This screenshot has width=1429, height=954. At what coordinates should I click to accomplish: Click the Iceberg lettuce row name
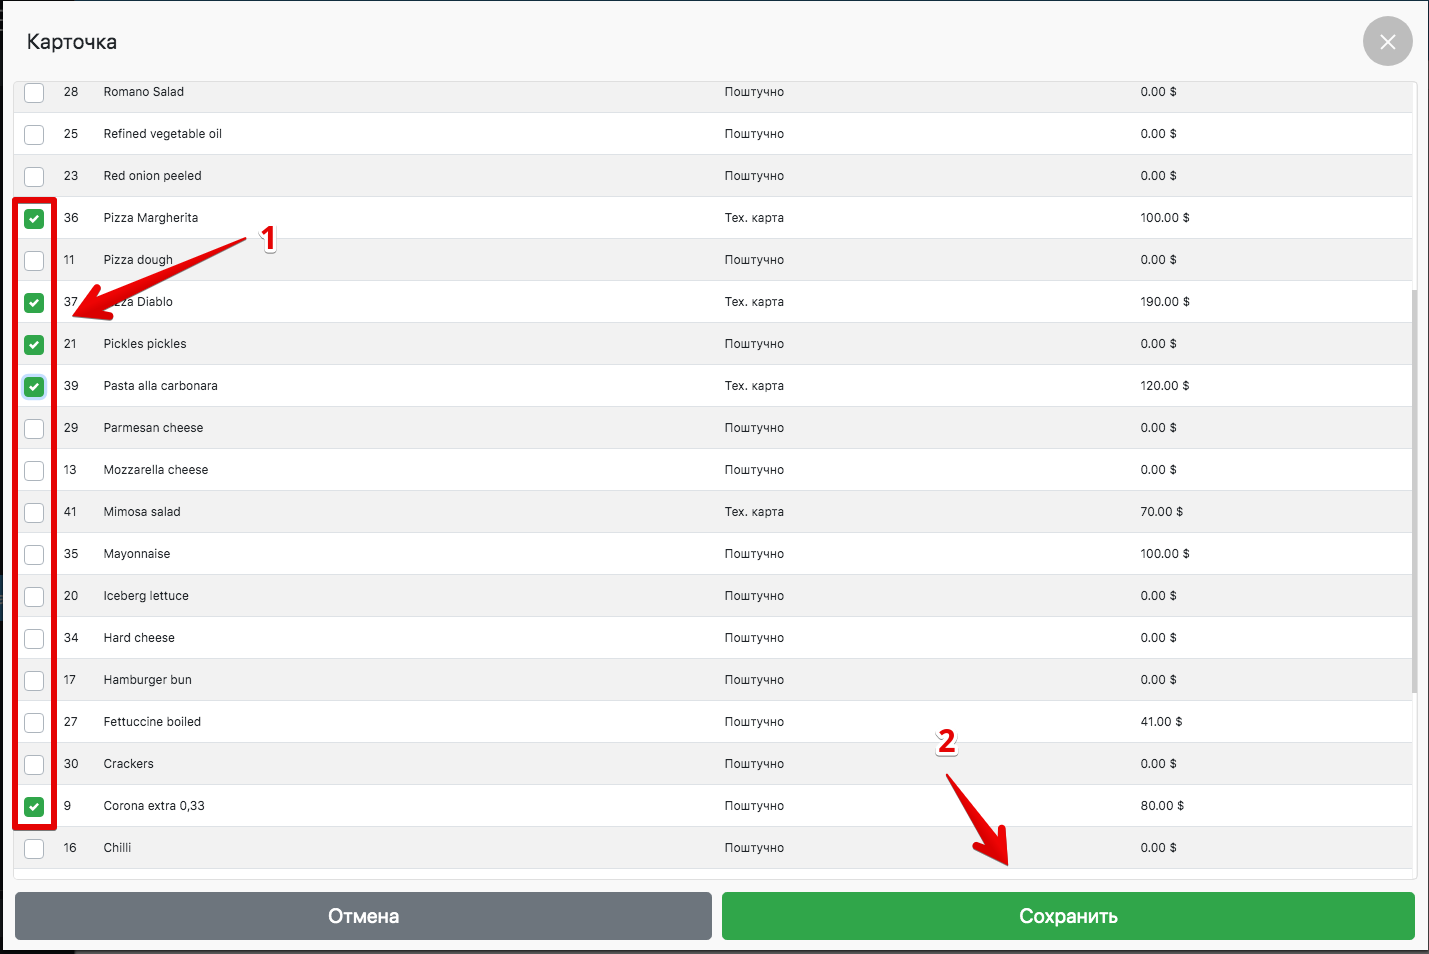tap(146, 596)
